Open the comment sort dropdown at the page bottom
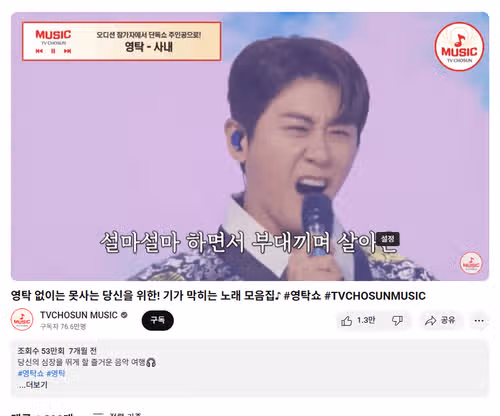 (117, 414)
